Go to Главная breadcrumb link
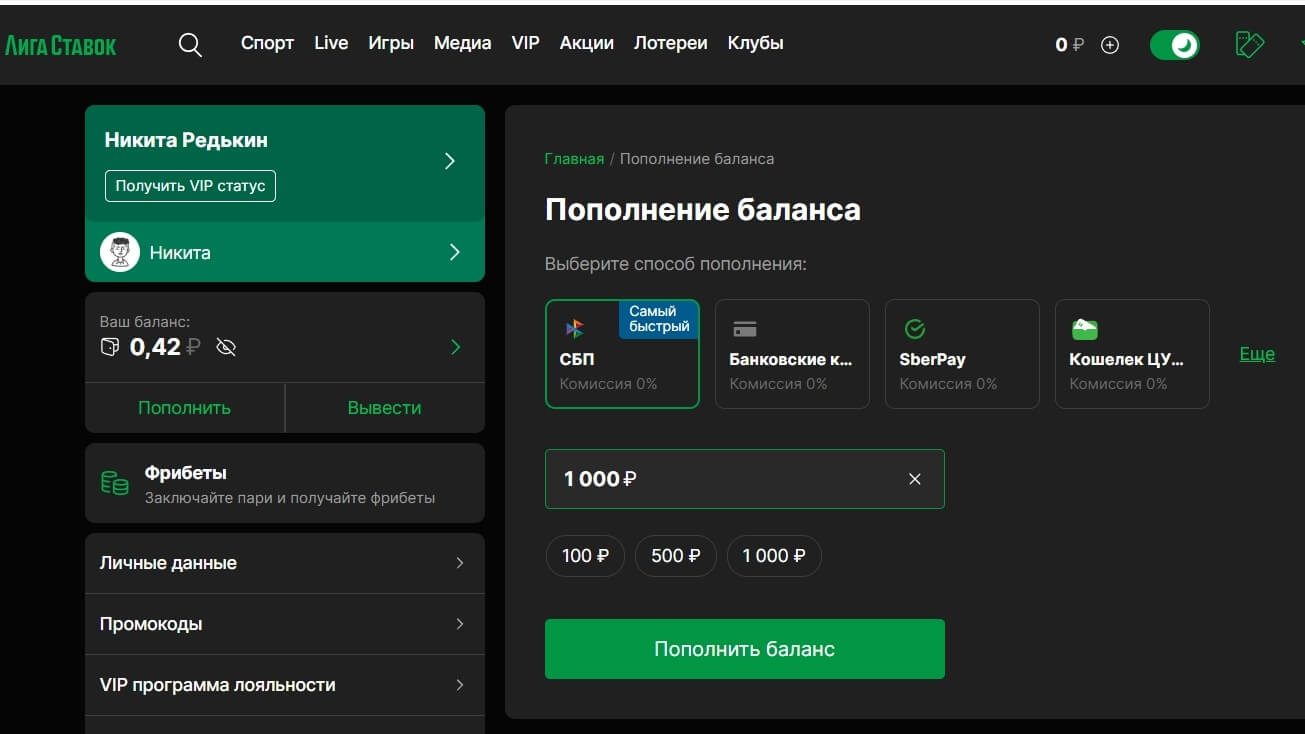 574,159
